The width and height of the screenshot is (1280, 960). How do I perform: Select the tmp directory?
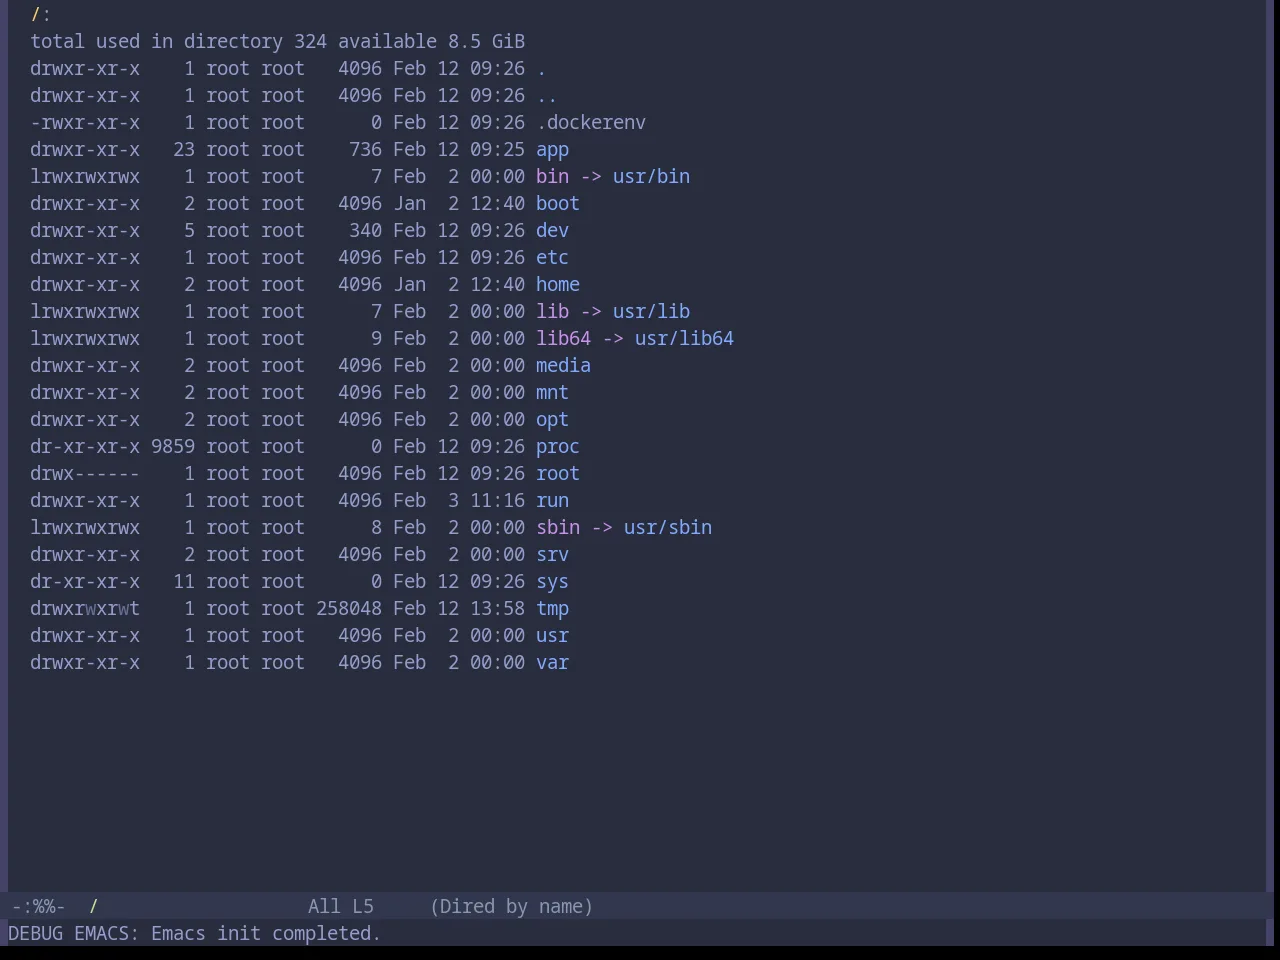coord(552,609)
